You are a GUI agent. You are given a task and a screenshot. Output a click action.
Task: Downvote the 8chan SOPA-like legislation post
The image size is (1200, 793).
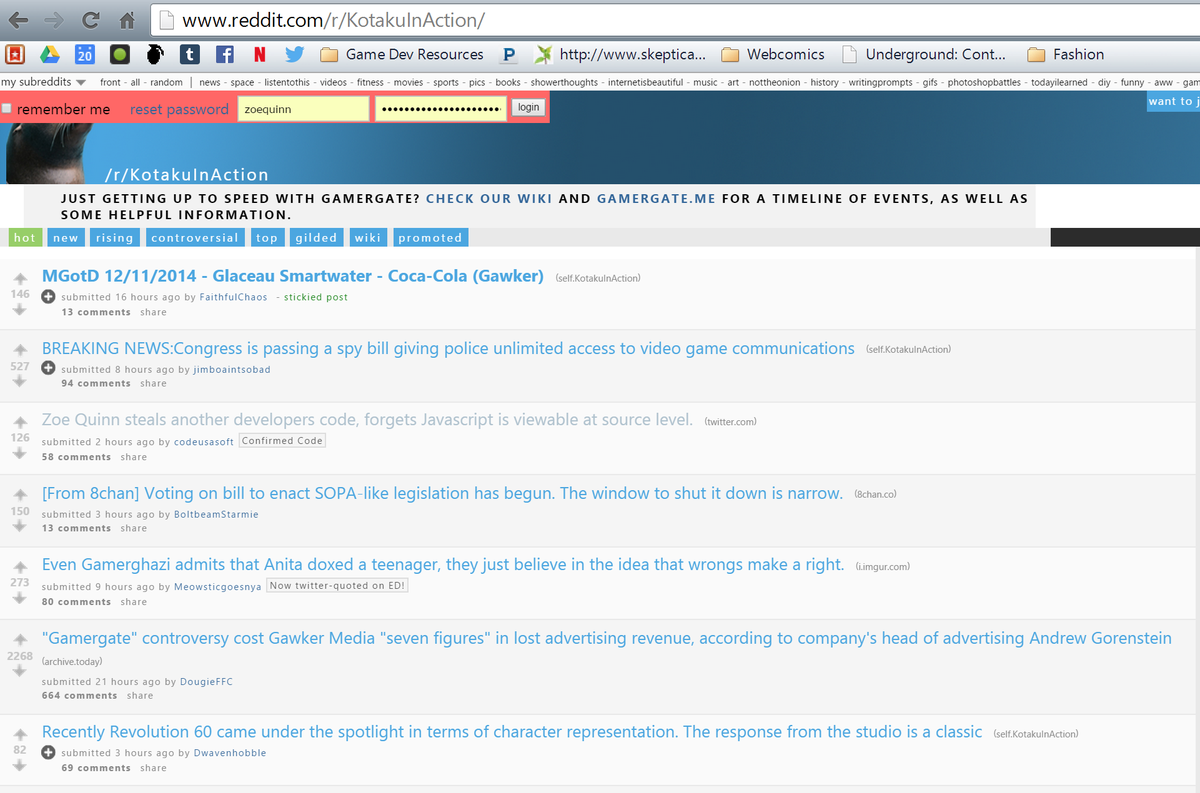click(19, 526)
